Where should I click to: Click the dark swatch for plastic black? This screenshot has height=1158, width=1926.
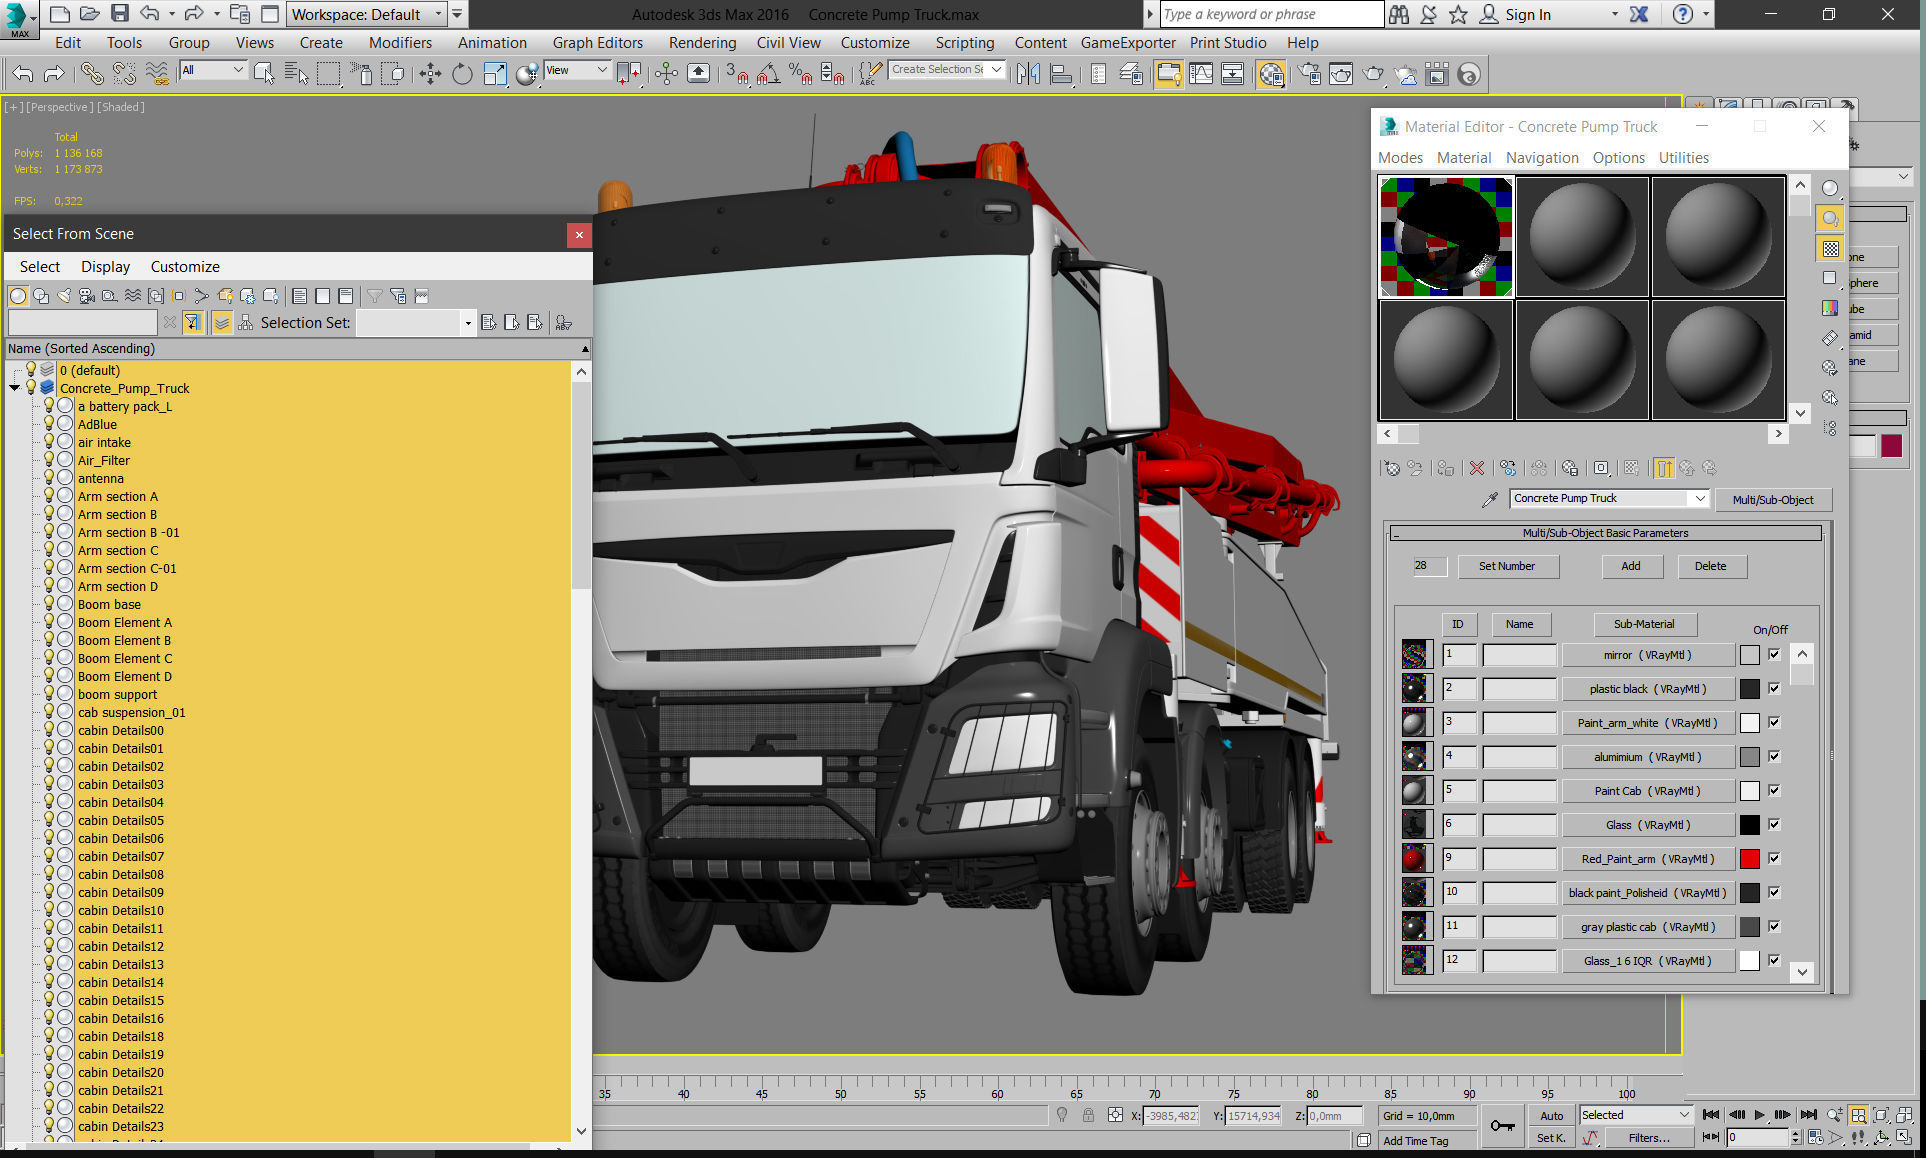pos(1749,689)
